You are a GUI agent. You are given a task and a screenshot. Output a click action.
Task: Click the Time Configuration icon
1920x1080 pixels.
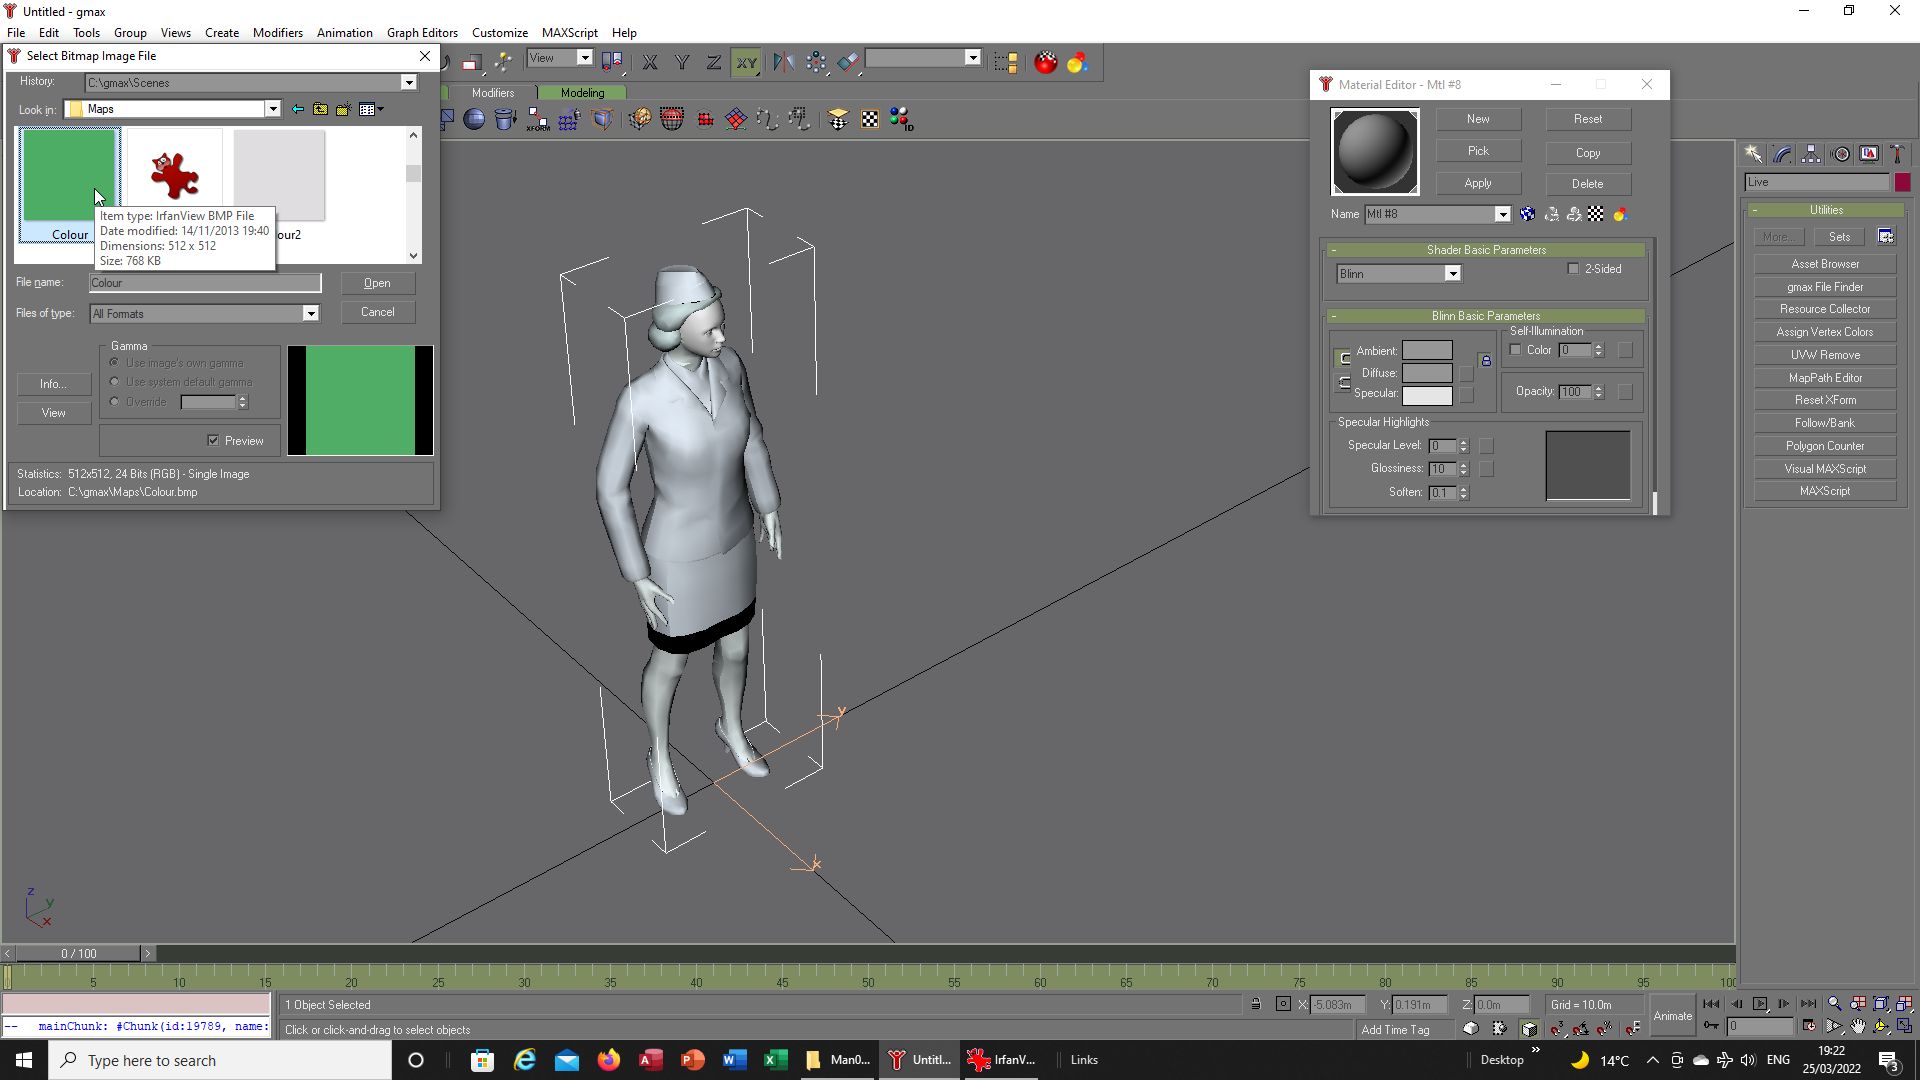(1808, 1026)
